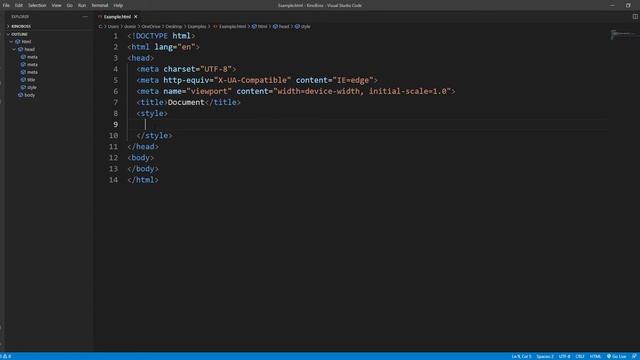640x360 pixels.
Task: Close the Example.html tab
Action: click(136, 17)
